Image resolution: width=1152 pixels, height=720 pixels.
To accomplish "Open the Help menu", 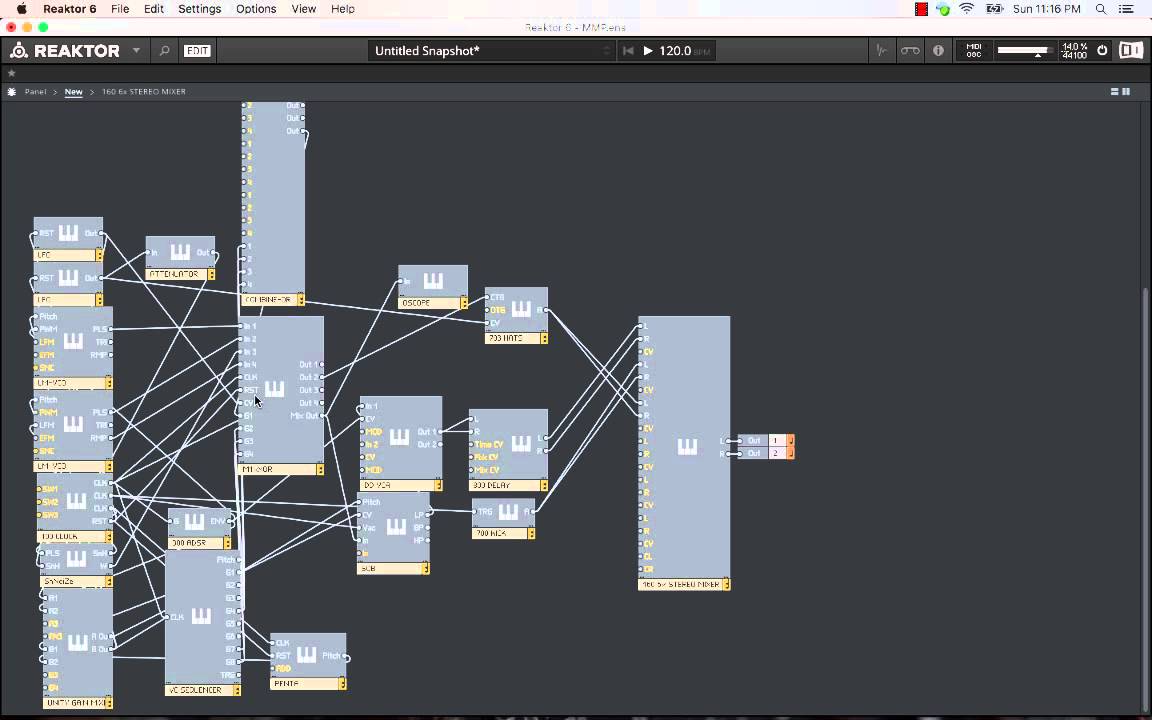I will coord(342,9).
